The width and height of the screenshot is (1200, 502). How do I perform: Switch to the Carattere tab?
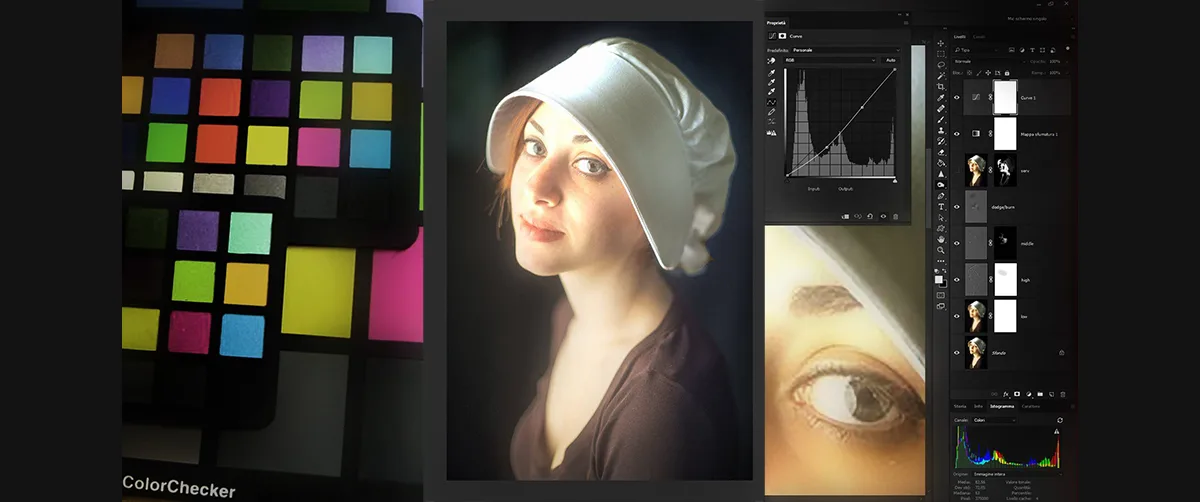pyautogui.click(x=1030, y=406)
